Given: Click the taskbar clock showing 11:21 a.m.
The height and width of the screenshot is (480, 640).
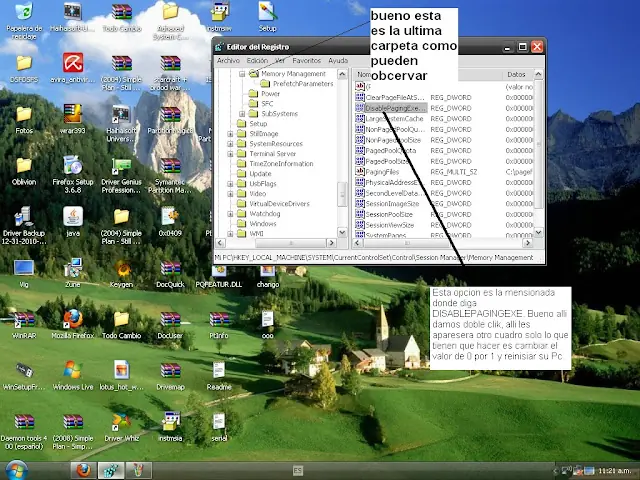Looking at the screenshot, I should 614,471.
